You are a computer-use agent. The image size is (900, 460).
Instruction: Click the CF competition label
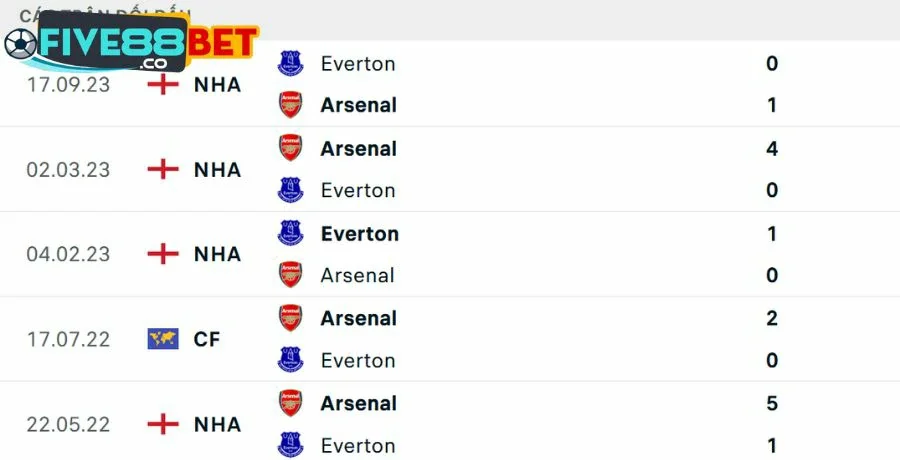(x=206, y=339)
